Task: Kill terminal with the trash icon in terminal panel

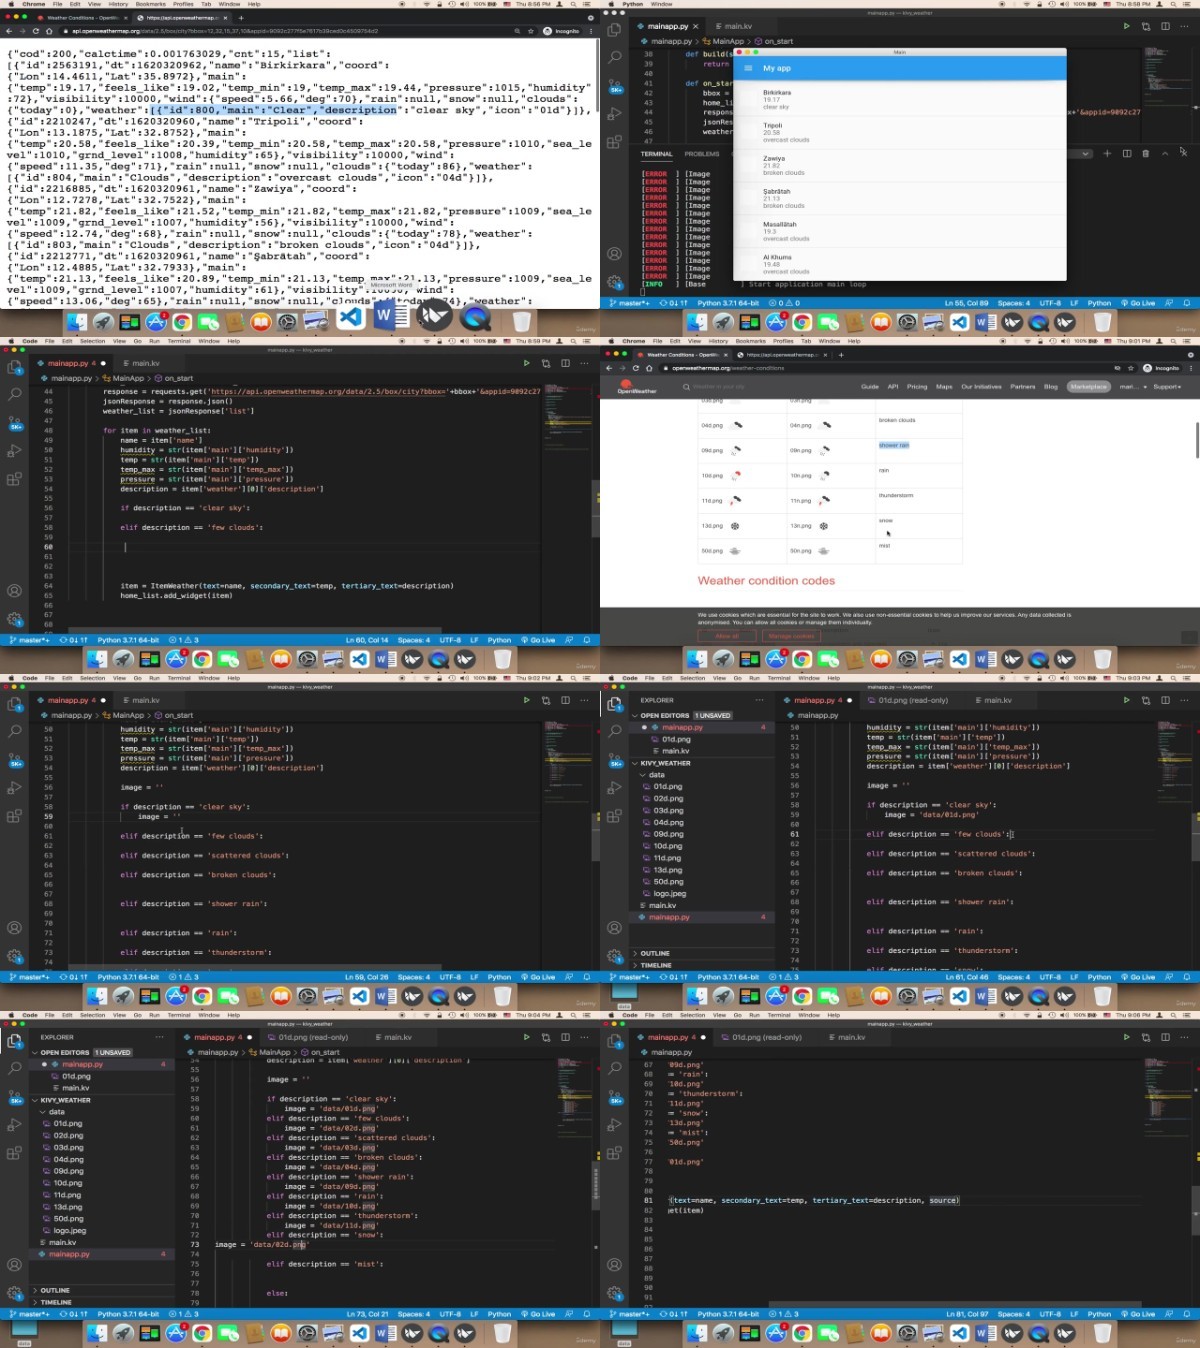Action: click(1145, 153)
